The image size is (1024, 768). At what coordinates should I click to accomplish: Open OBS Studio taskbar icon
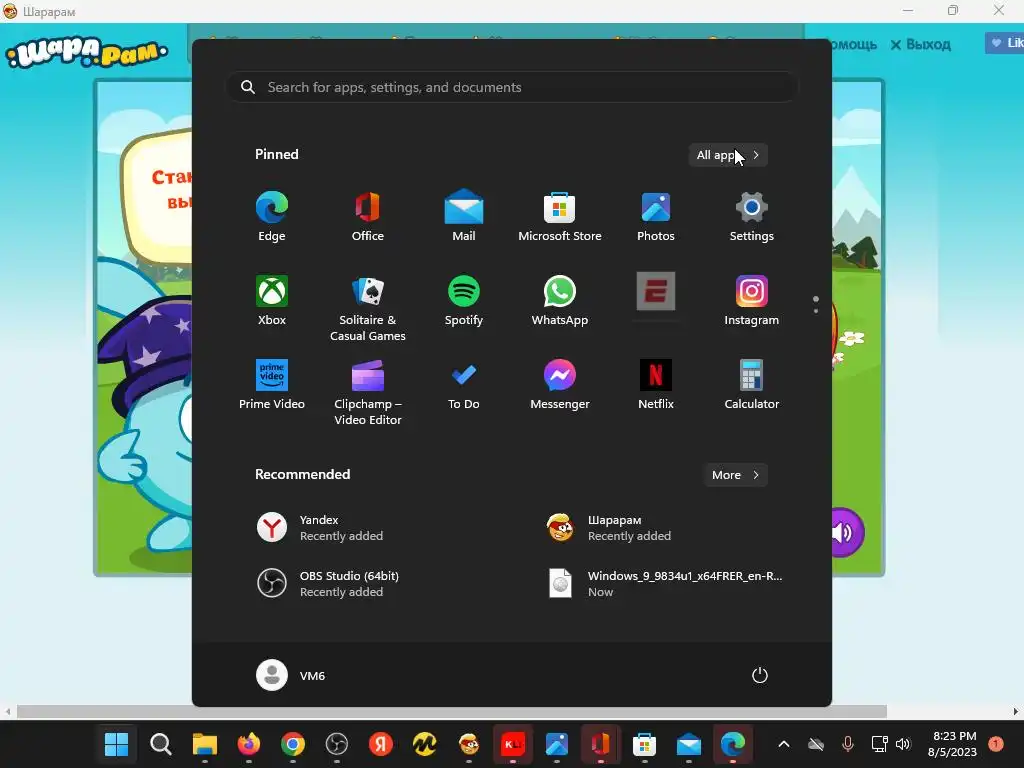tap(336, 744)
